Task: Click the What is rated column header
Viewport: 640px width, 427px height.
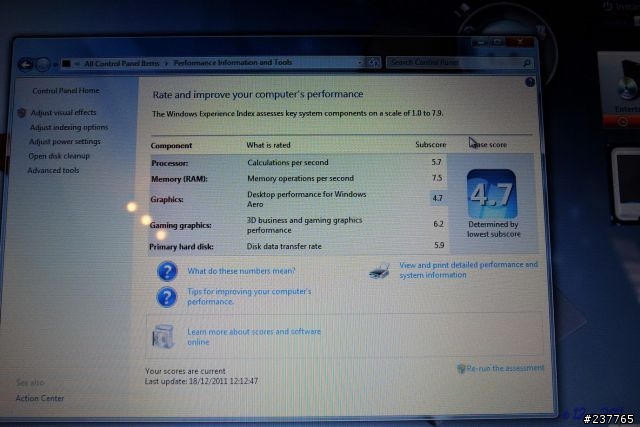Action: [268, 145]
